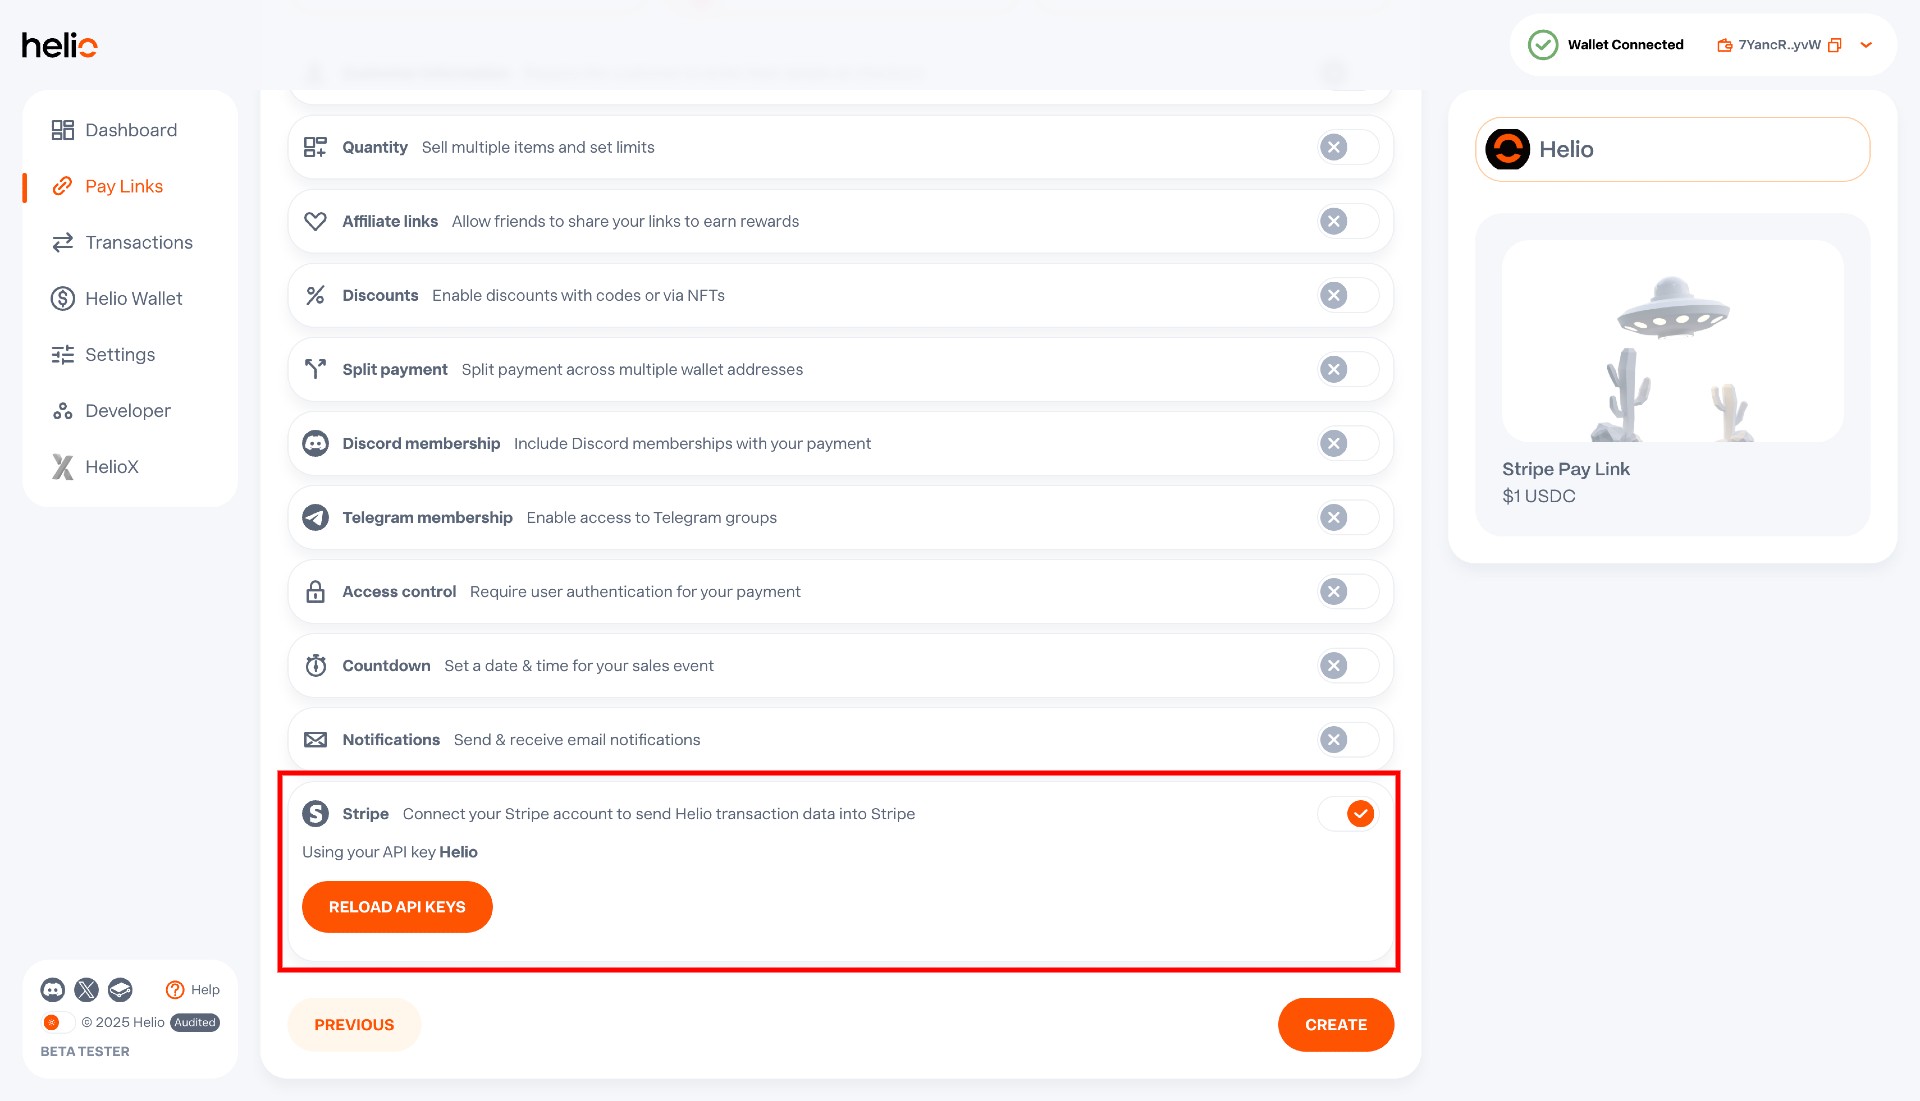Image resolution: width=1920 pixels, height=1101 pixels.
Task: Click the Quantity row icon
Action: click(x=315, y=147)
